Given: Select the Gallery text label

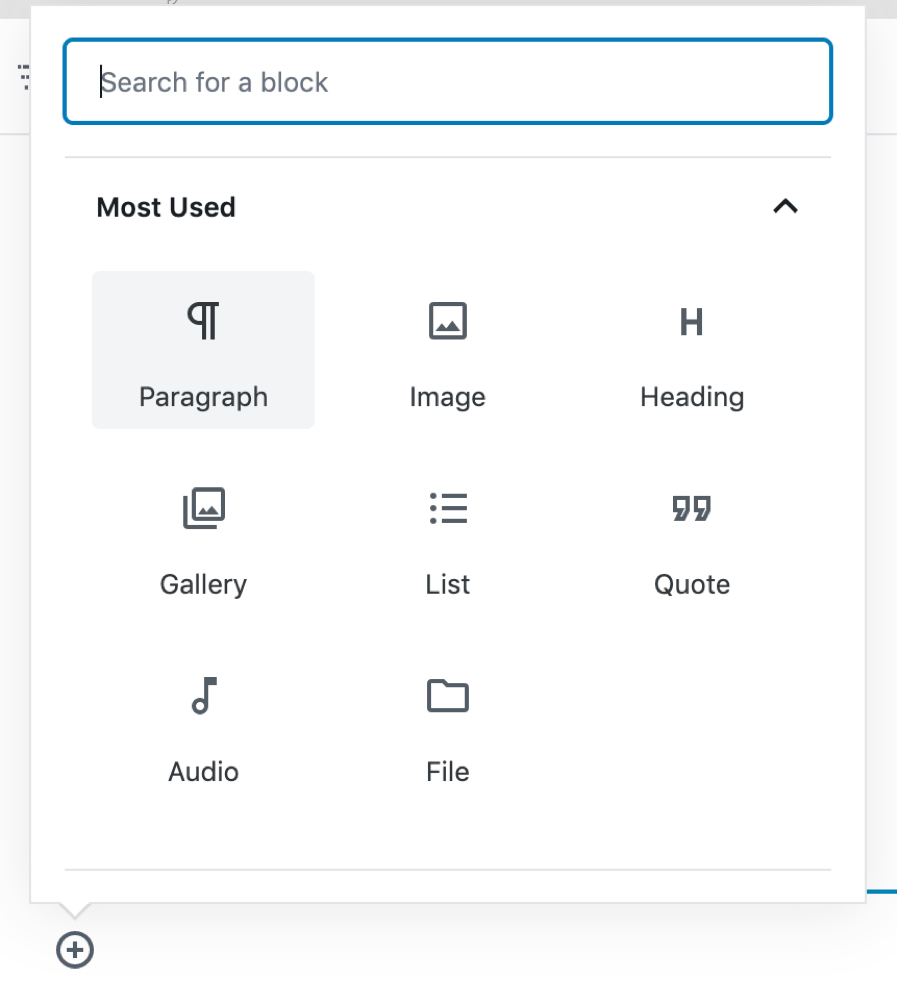Looking at the screenshot, I should [203, 584].
